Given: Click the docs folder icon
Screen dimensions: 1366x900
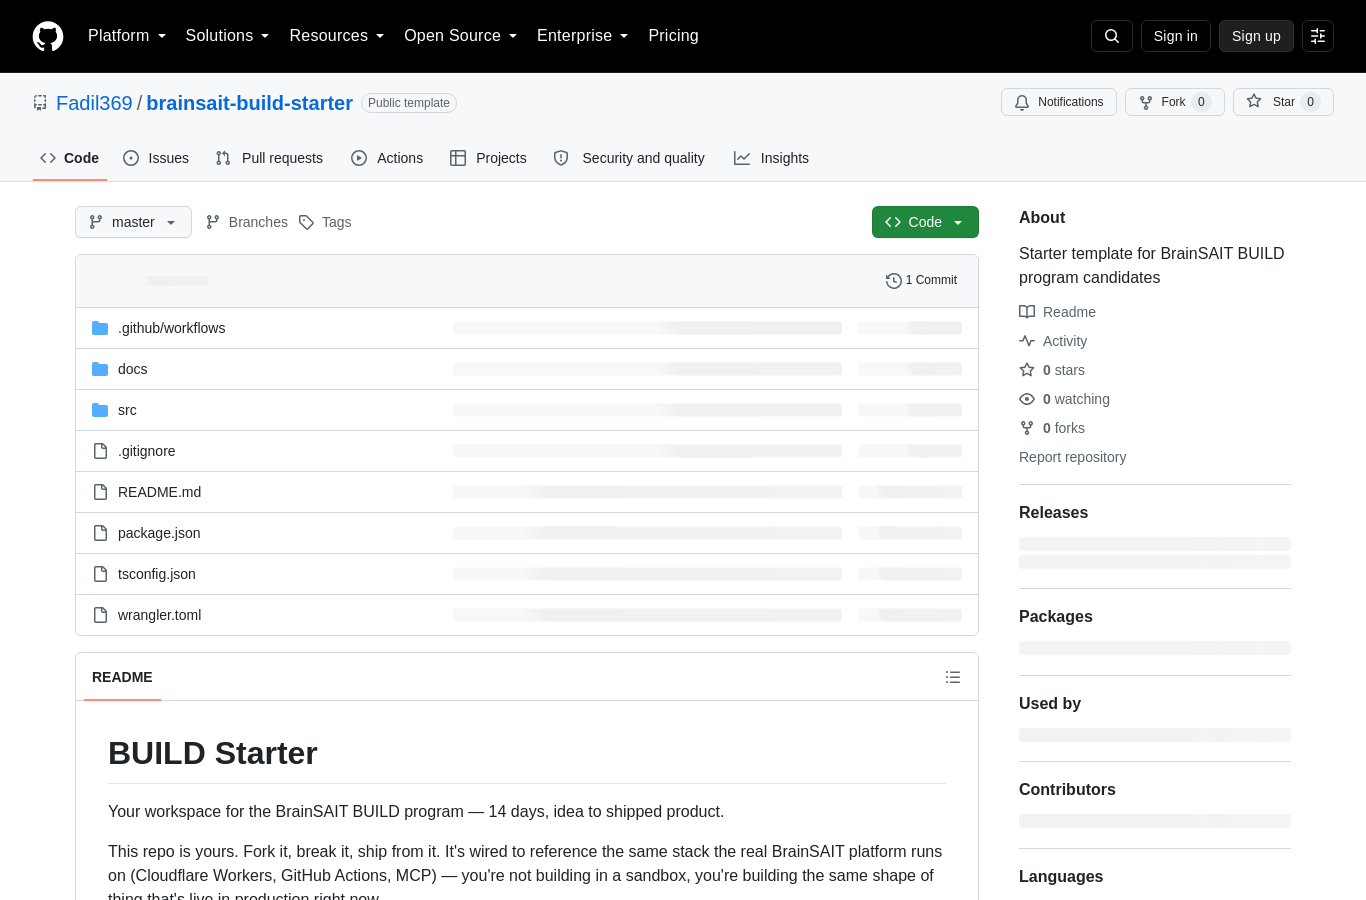Looking at the screenshot, I should pos(100,369).
